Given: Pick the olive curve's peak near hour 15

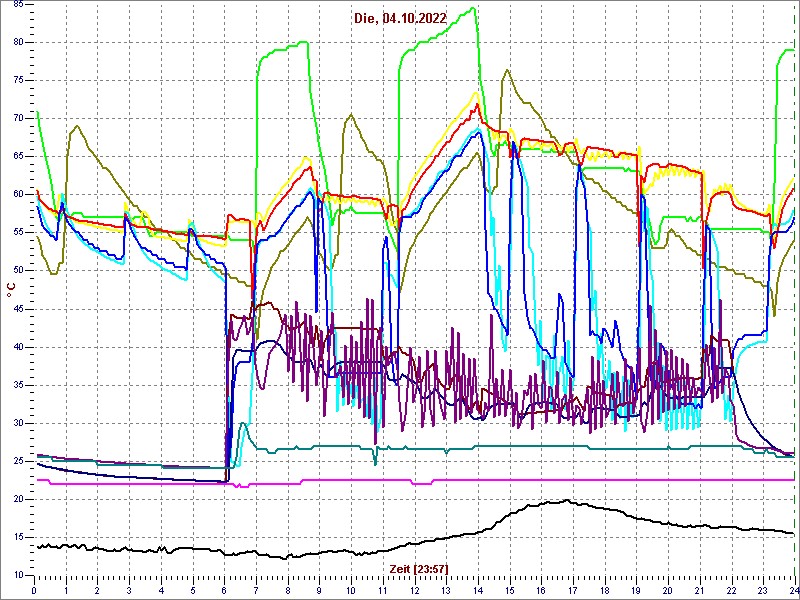Looking at the screenshot, I should click(508, 70).
